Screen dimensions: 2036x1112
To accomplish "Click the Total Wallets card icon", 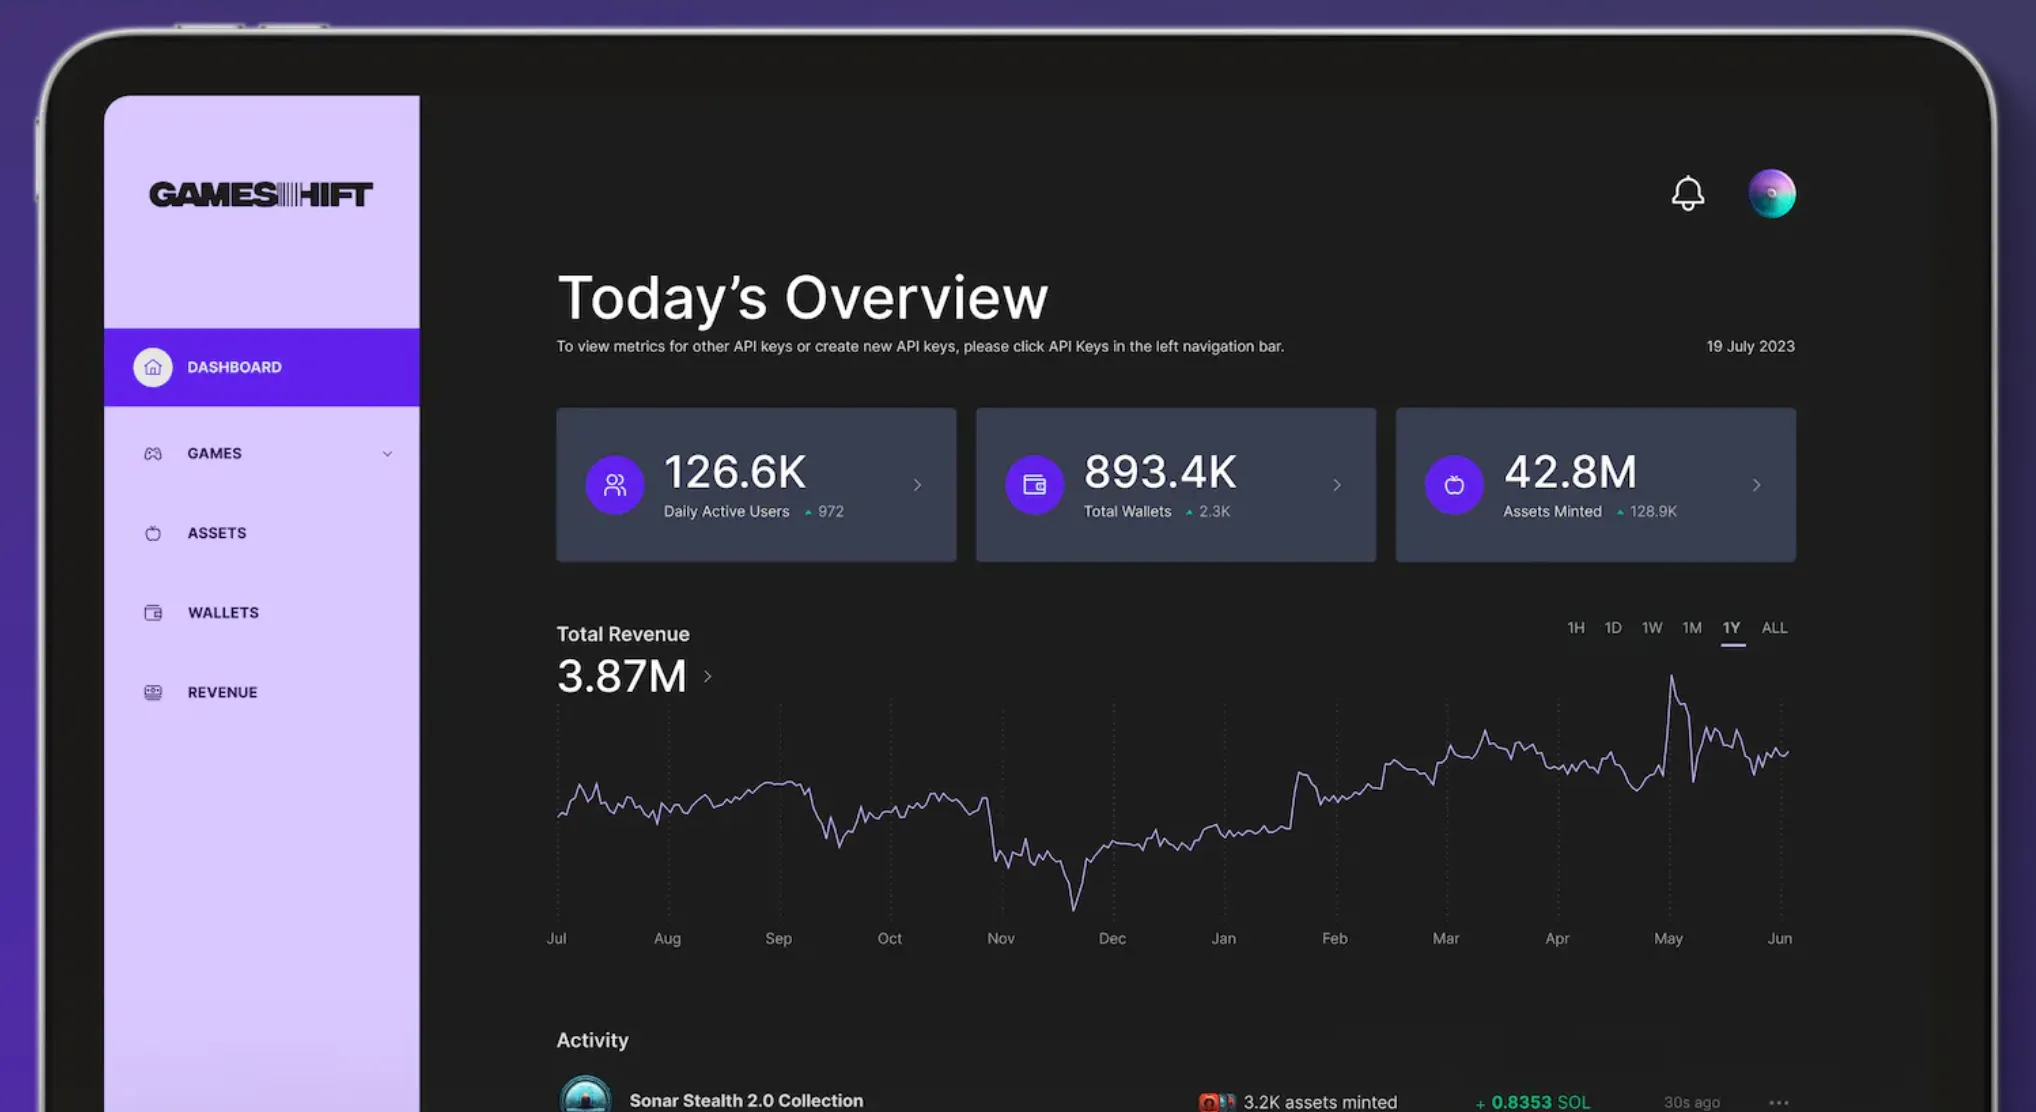I will 1034,485.
